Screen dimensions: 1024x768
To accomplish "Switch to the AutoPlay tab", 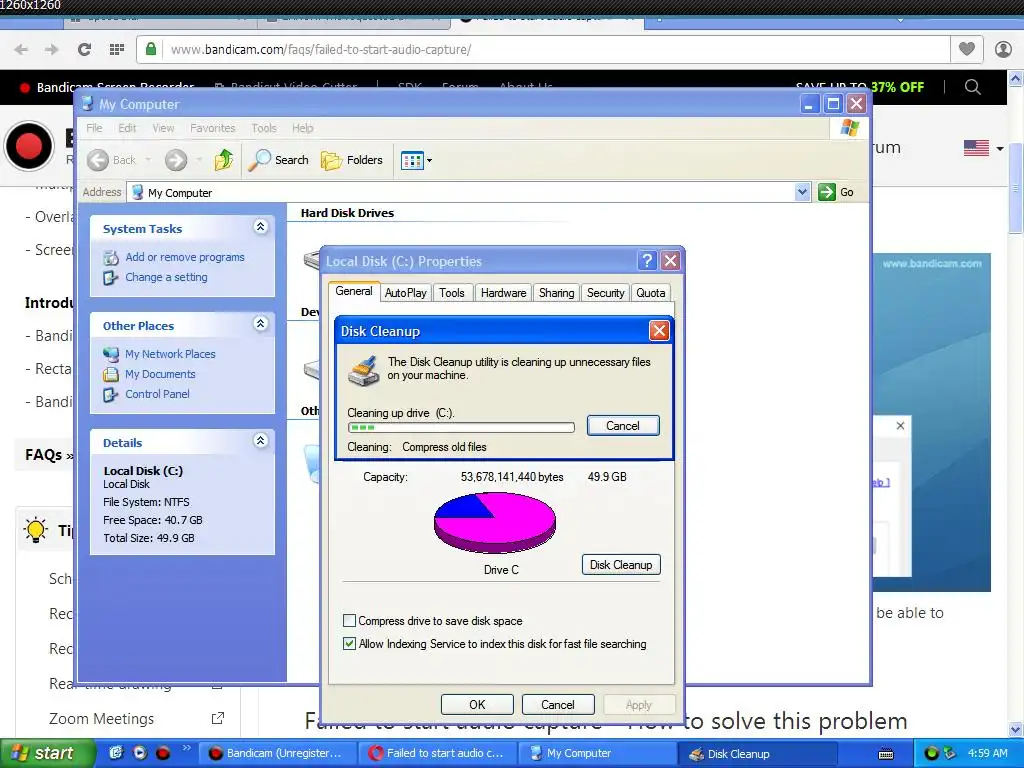I will click(x=406, y=293).
